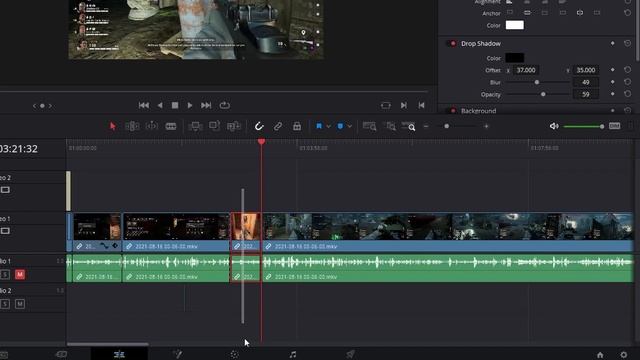Reset the Drop Shadow Opacity value
The image size is (640, 360).
[627, 94]
